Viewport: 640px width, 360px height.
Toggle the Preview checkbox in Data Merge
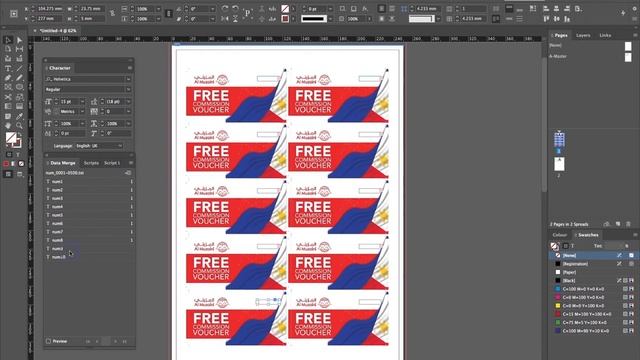[49, 341]
